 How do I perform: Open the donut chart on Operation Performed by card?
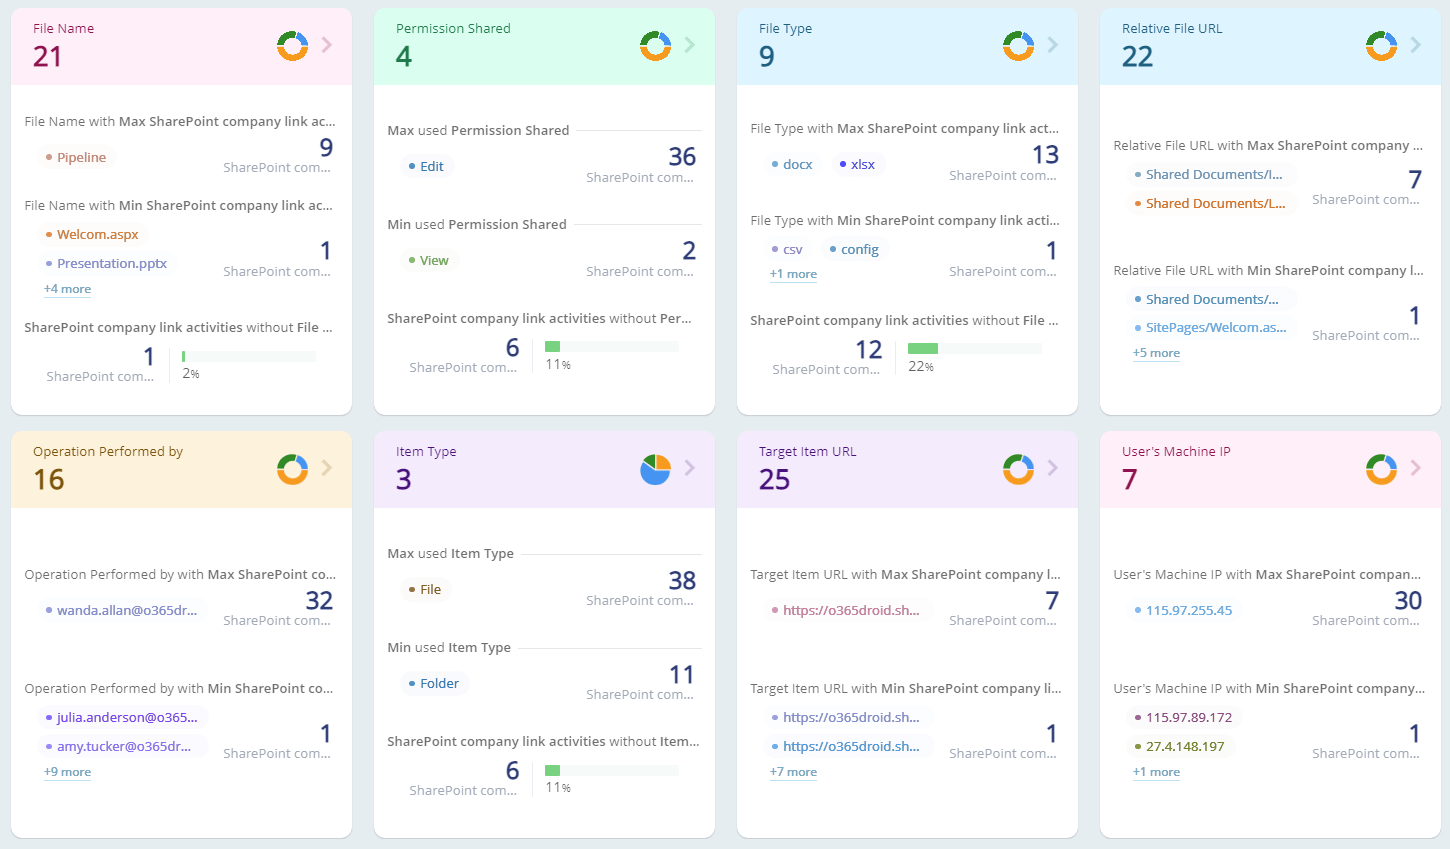pos(292,468)
